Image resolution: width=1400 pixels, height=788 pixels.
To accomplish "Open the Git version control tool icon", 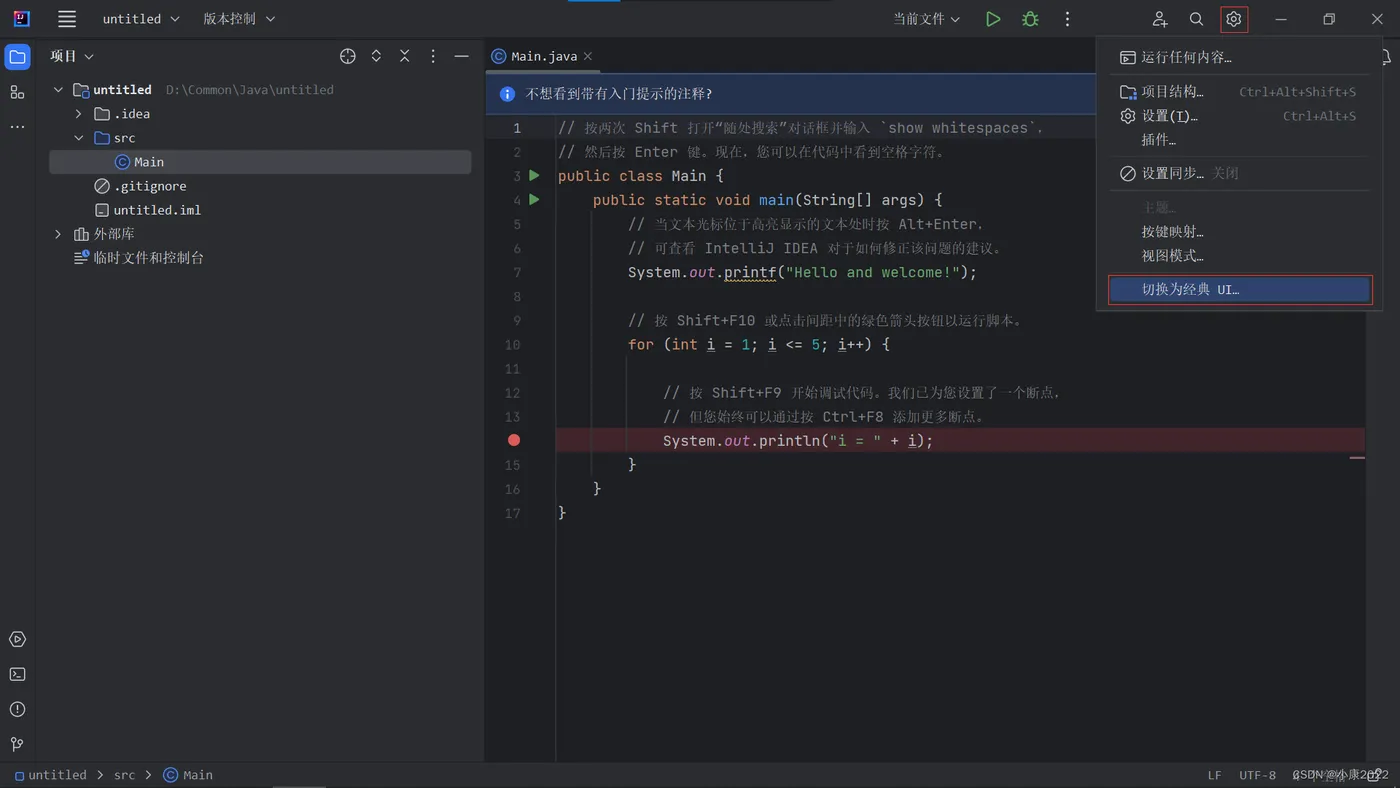I will (17, 745).
